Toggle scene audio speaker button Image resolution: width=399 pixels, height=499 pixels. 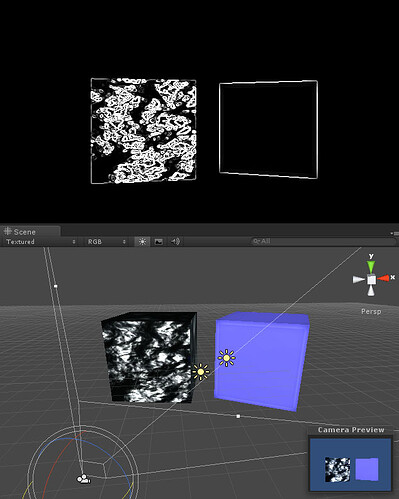tap(175, 241)
